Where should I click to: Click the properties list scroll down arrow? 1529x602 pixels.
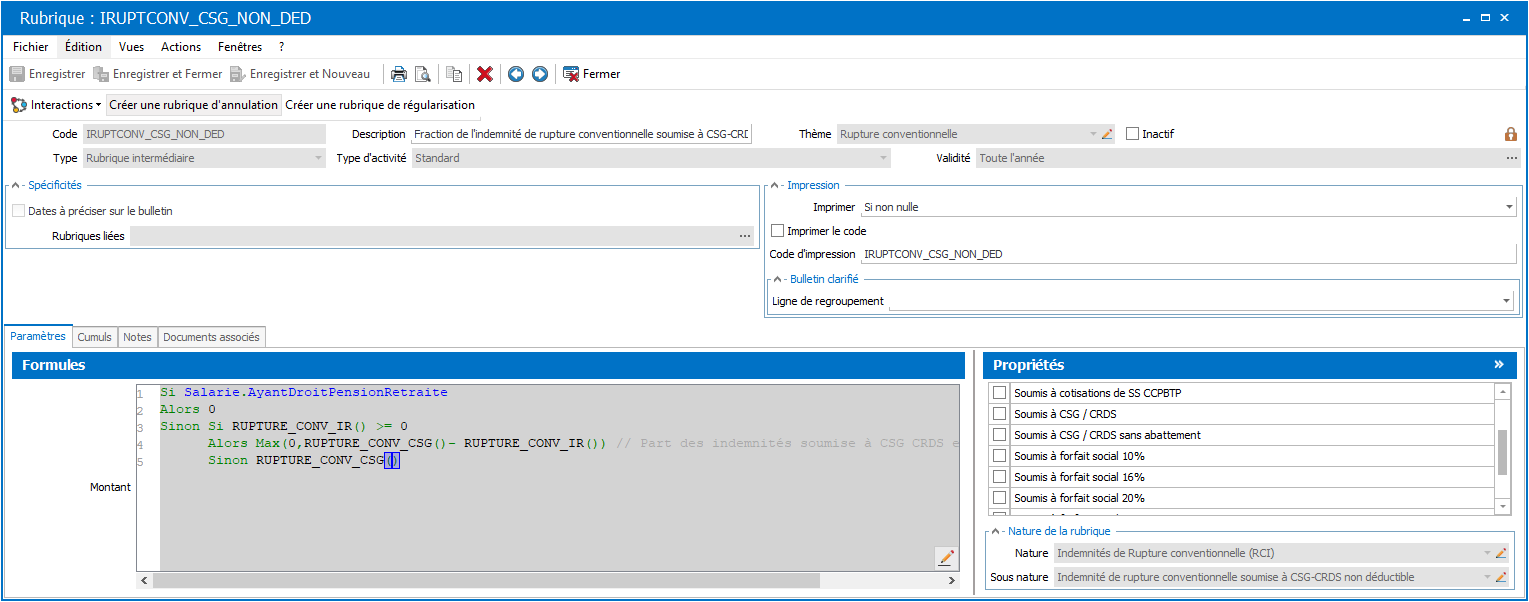1502,507
